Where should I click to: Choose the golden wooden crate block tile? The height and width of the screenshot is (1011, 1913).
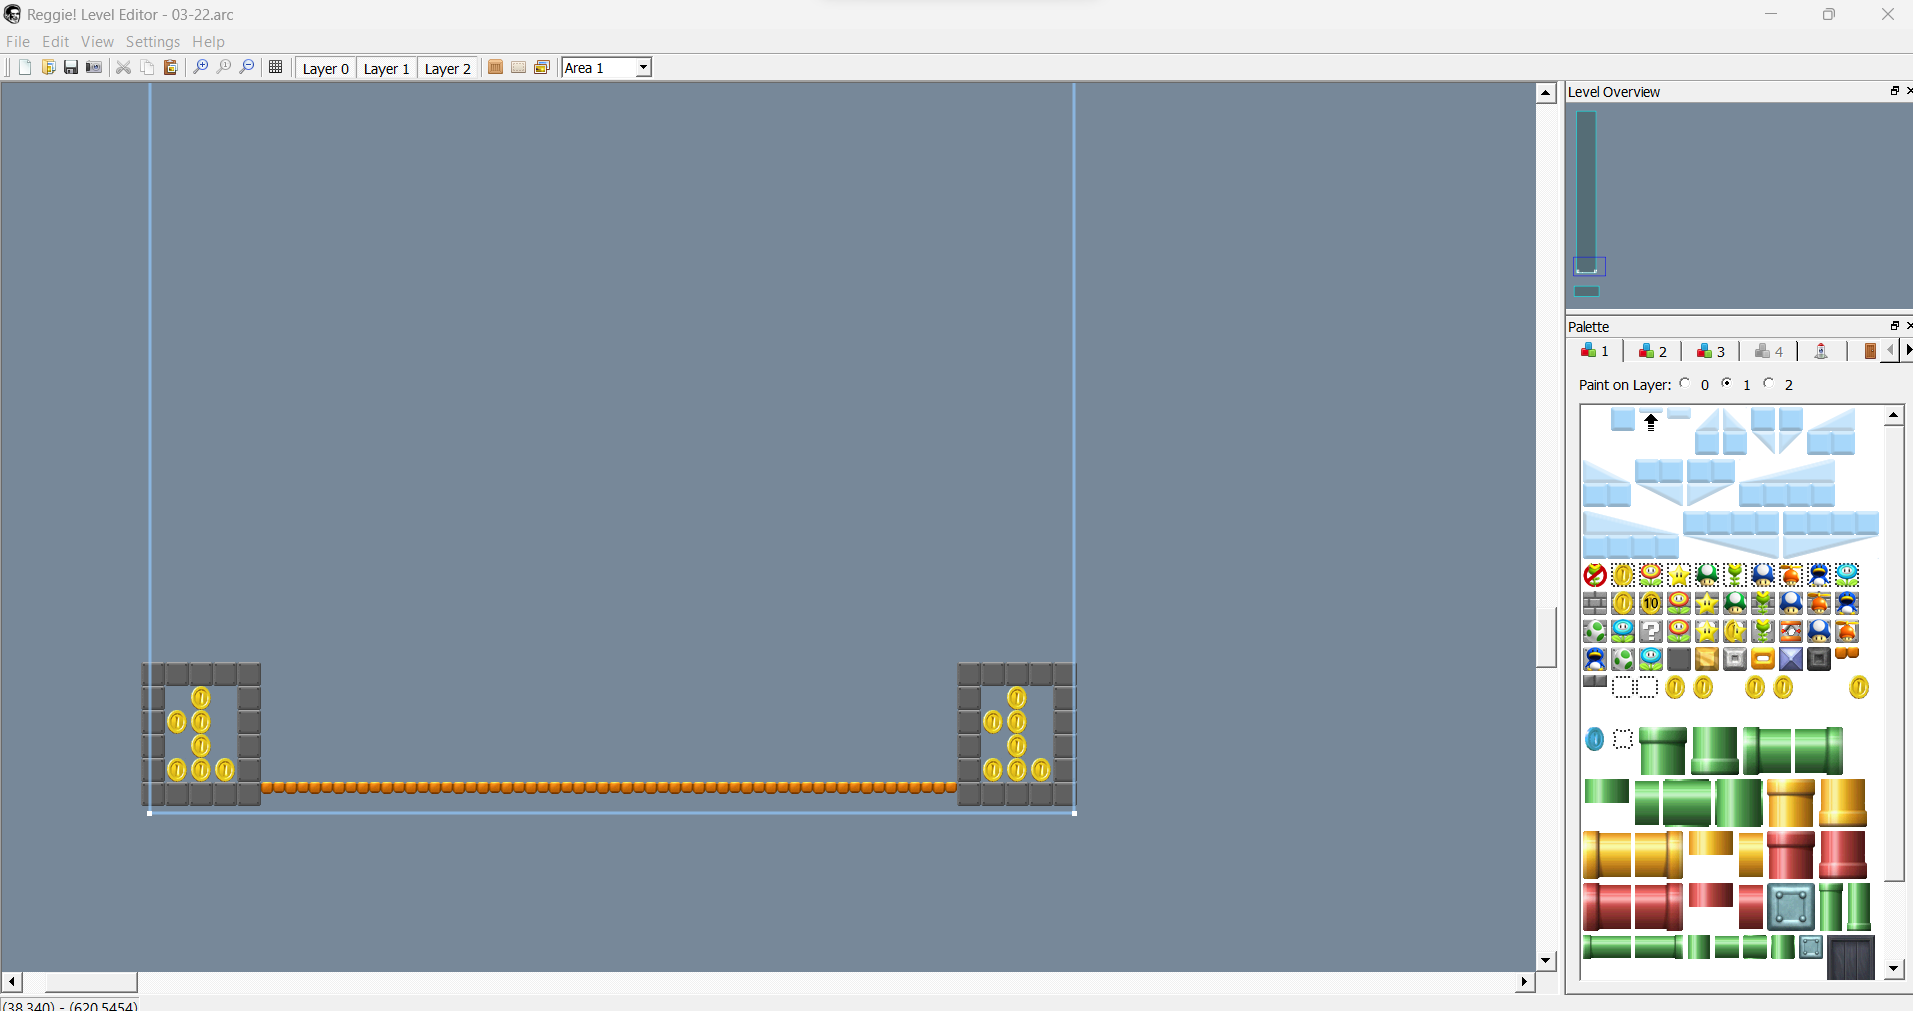[x=1707, y=659]
